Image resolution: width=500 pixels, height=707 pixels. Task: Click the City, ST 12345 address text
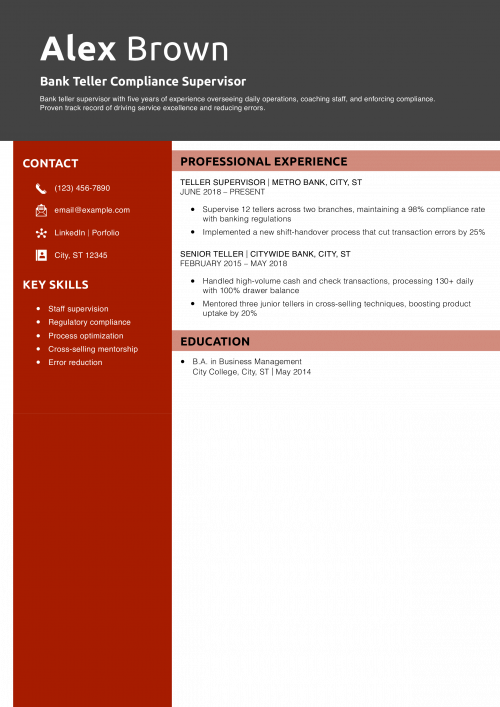click(x=81, y=255)
